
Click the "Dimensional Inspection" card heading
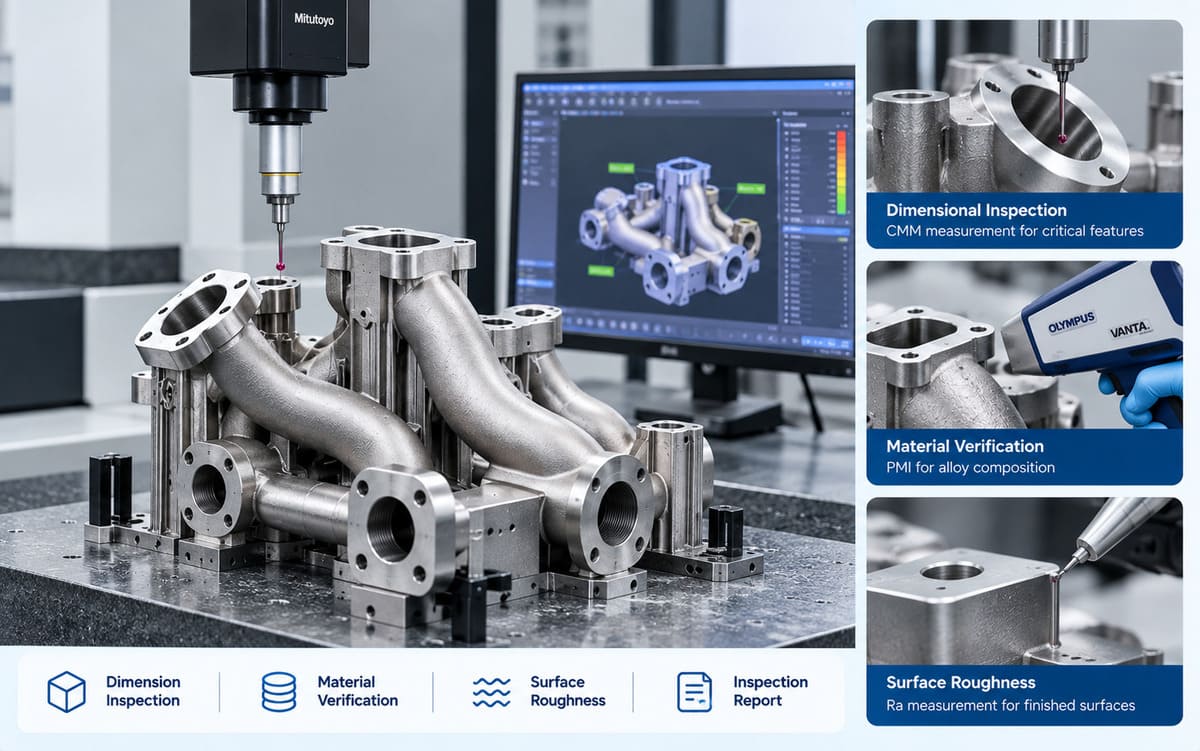coord(976,210)
